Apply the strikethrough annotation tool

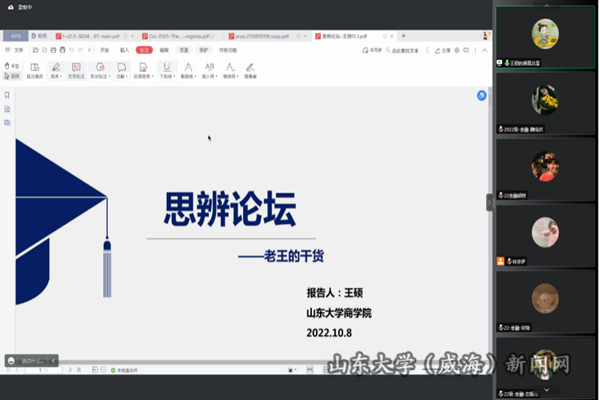tap(188, 67)
